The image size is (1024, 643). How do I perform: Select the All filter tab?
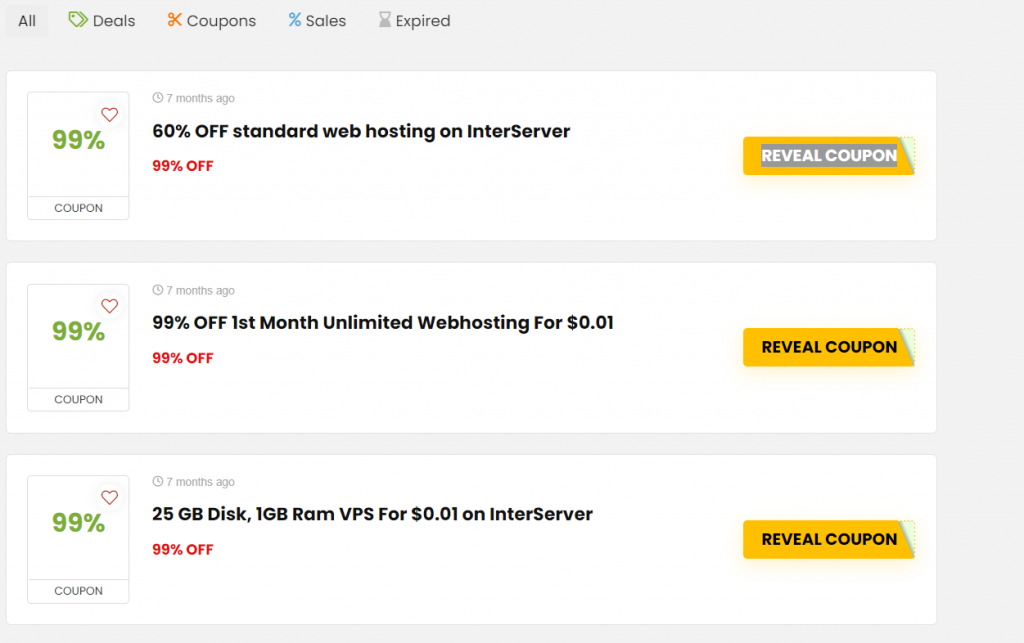[27, 21]
